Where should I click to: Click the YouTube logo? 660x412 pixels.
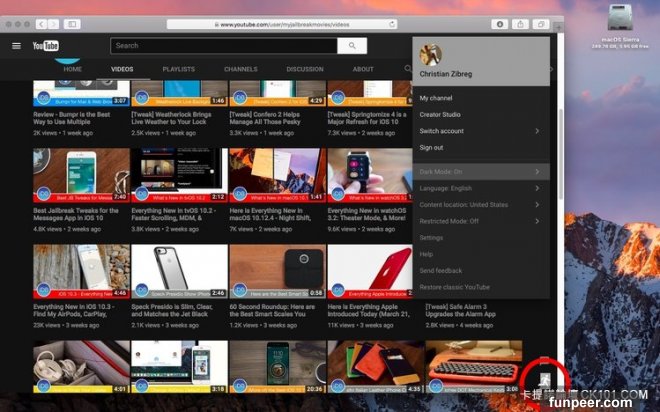45,46
